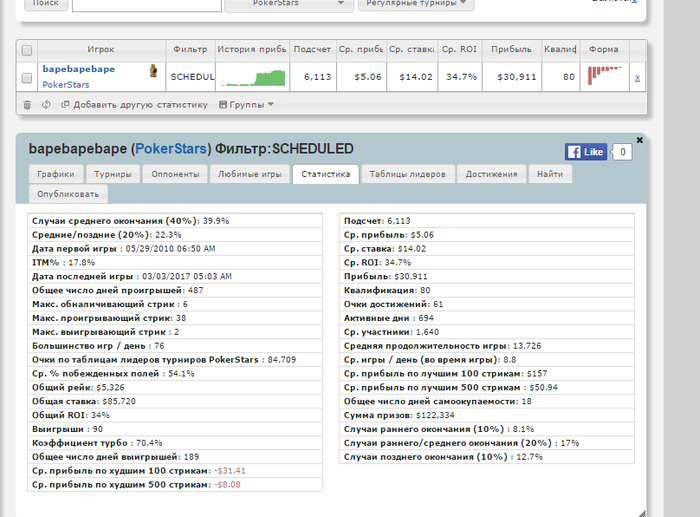Screen dimensions: 700x517
Task: Click the refresh icon below the table
Action: pyautogui.click(x=46, y=104)
